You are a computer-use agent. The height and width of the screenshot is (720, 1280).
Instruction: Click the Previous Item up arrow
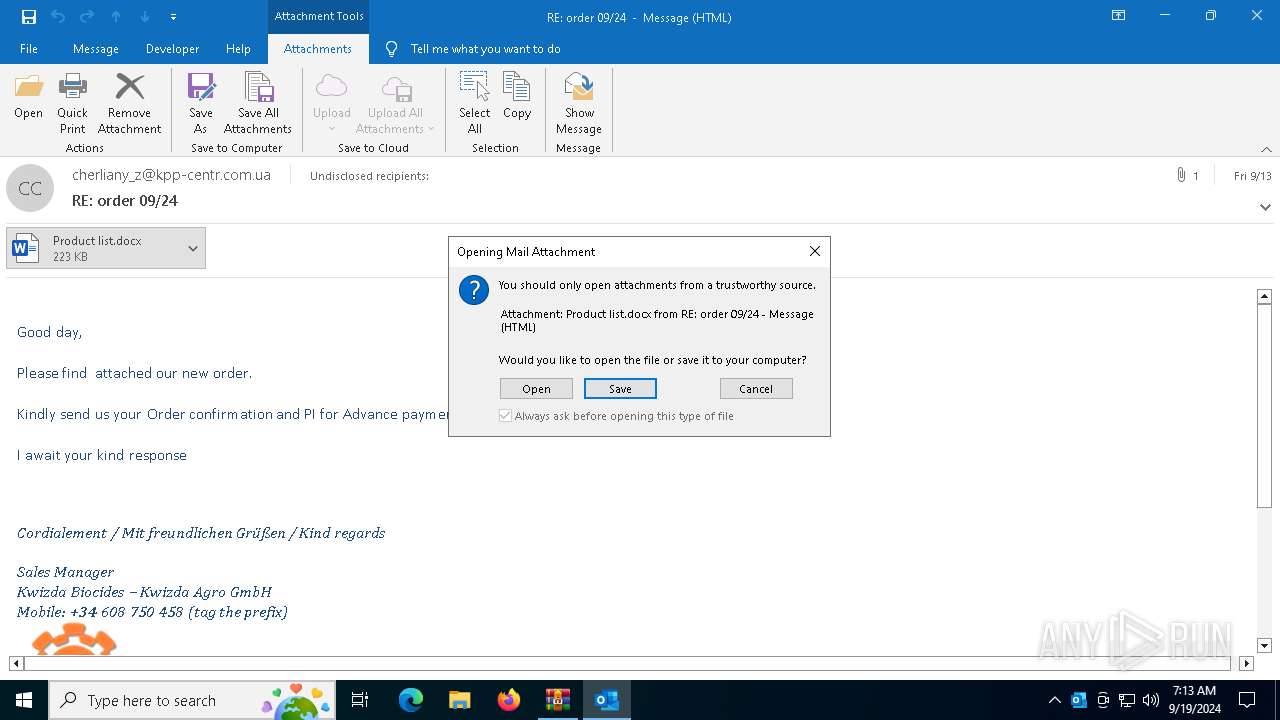(x=116, y=17)
